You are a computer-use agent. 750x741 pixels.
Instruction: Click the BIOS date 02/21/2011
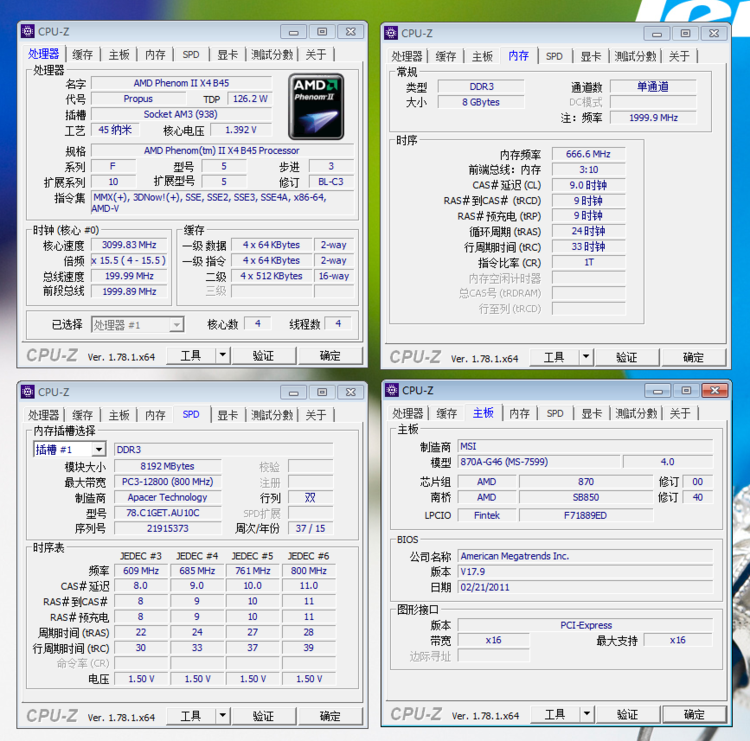585,587
